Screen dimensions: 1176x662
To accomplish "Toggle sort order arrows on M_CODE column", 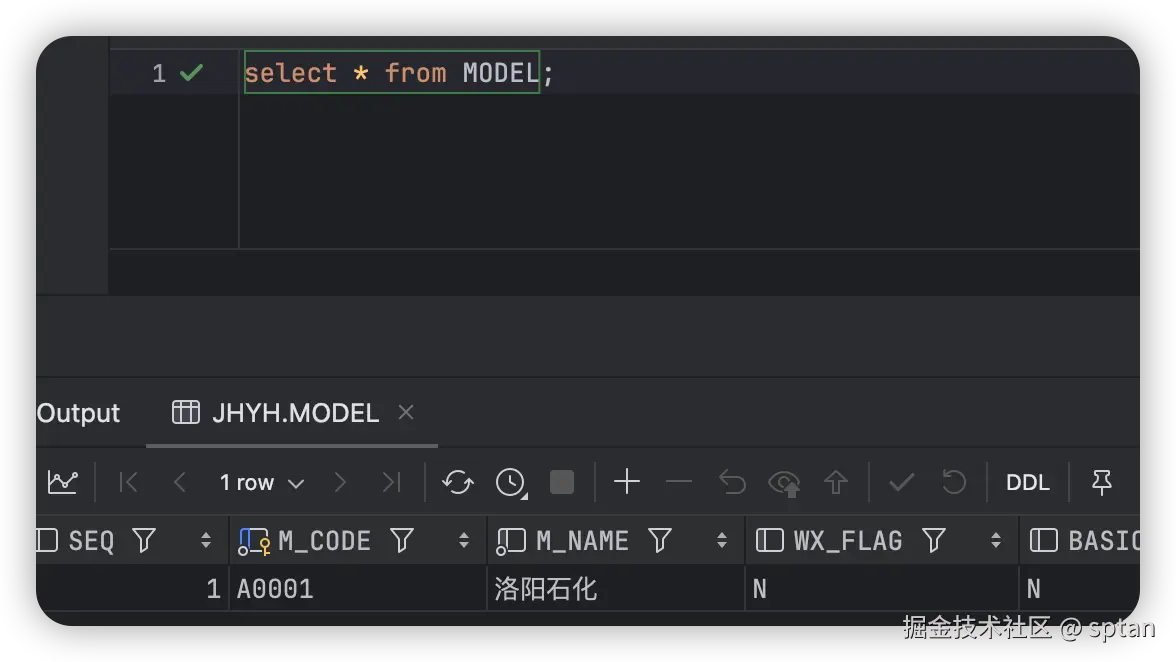I will (464, 541).
